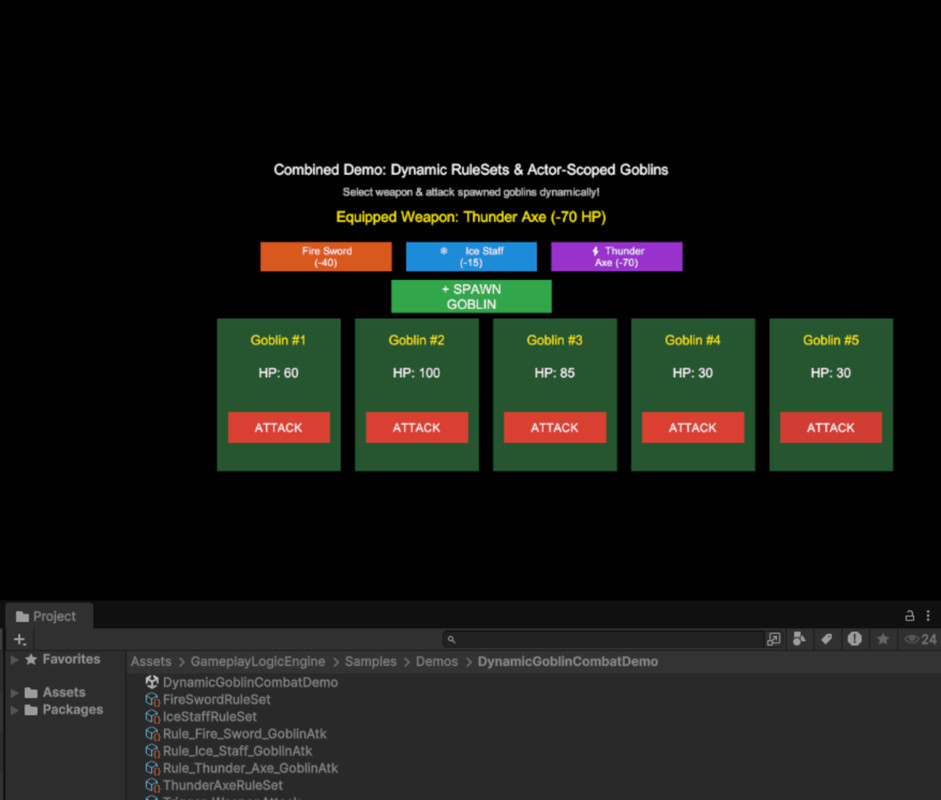
Task: Equip the Thunder Axe weapon
Action: tap(616, 256)
